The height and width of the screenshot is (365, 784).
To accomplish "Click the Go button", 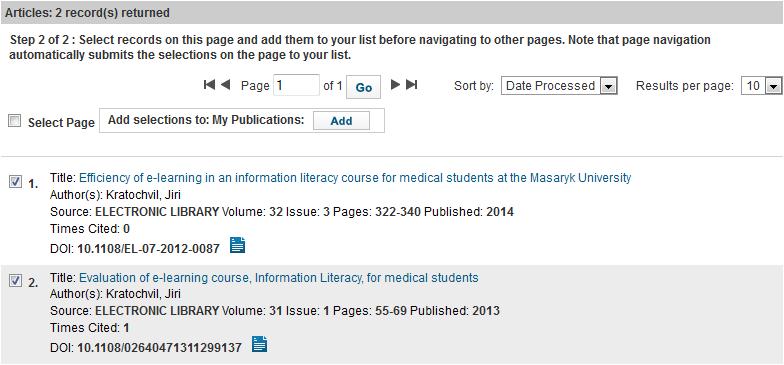I will click(x=364, y=88).
